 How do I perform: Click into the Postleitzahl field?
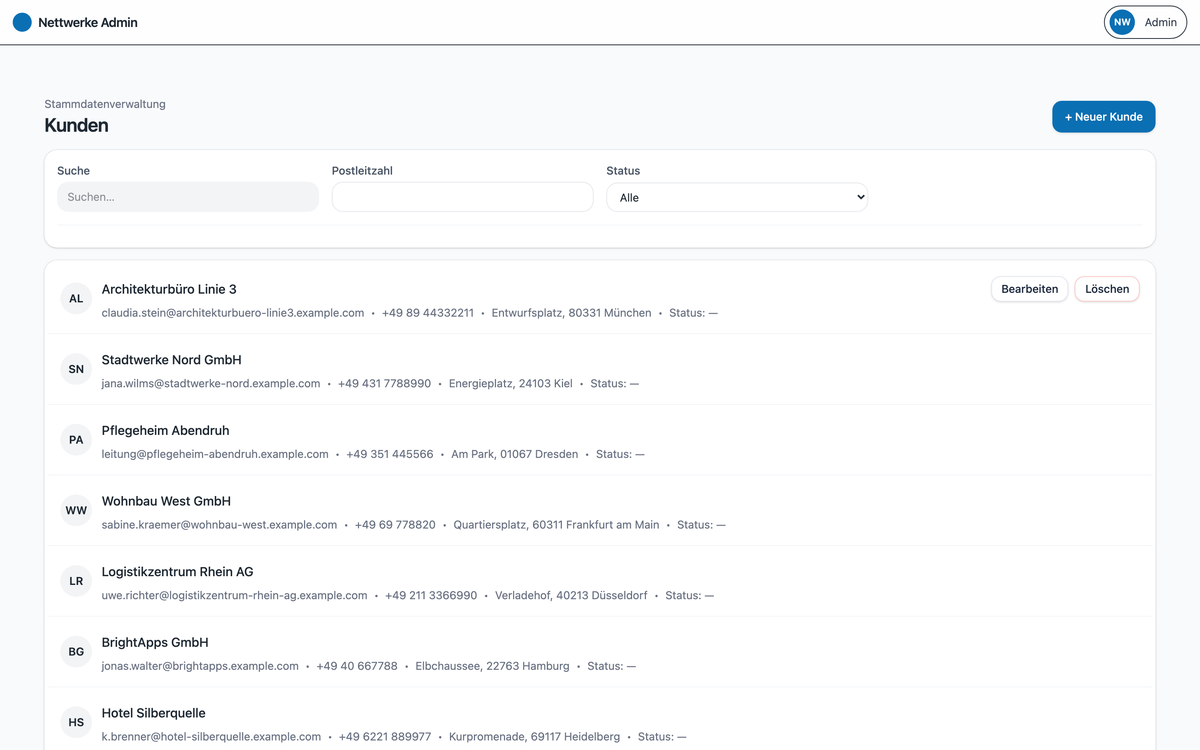coord(462,197)
